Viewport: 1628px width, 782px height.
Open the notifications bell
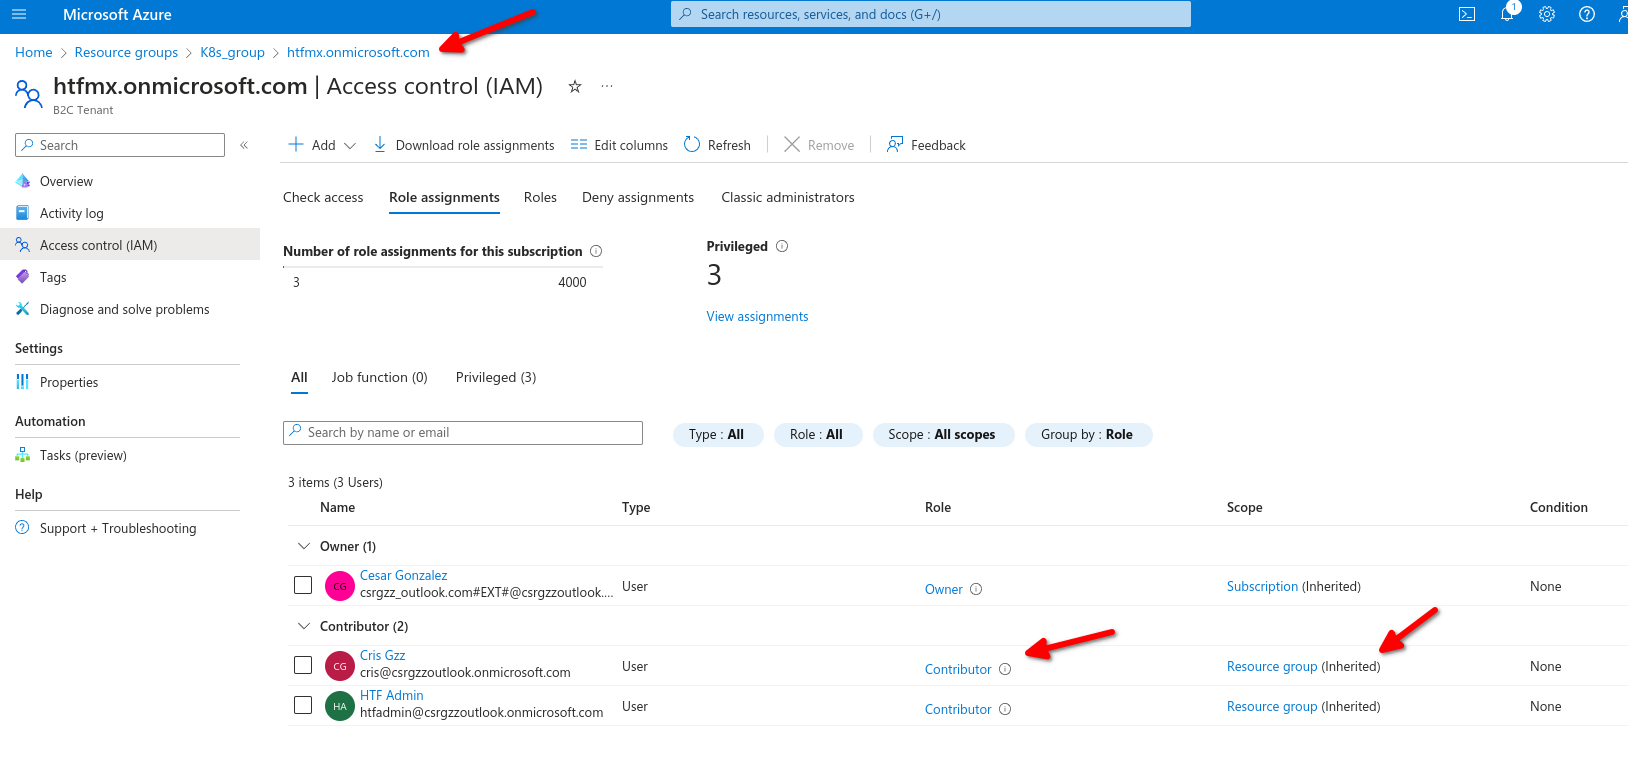1507,14
